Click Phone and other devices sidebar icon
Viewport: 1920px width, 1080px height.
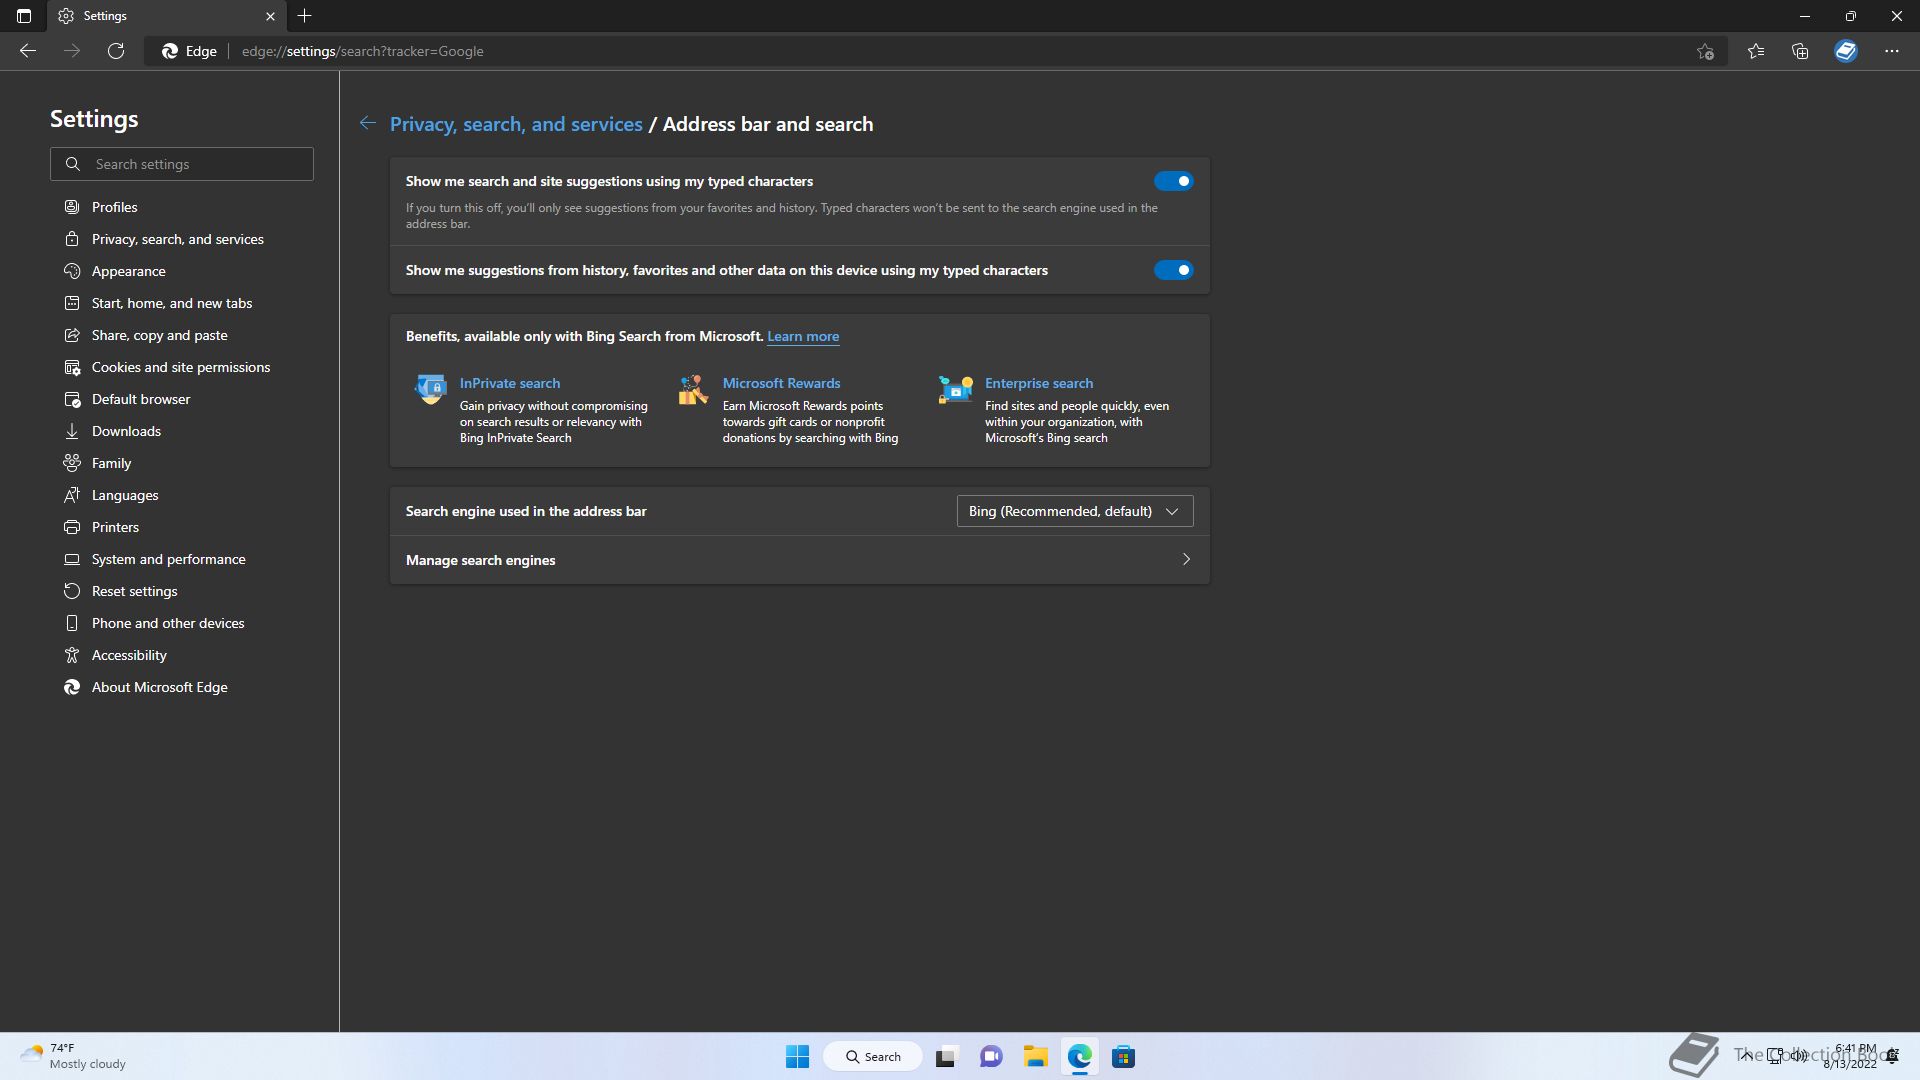[72, 623]
